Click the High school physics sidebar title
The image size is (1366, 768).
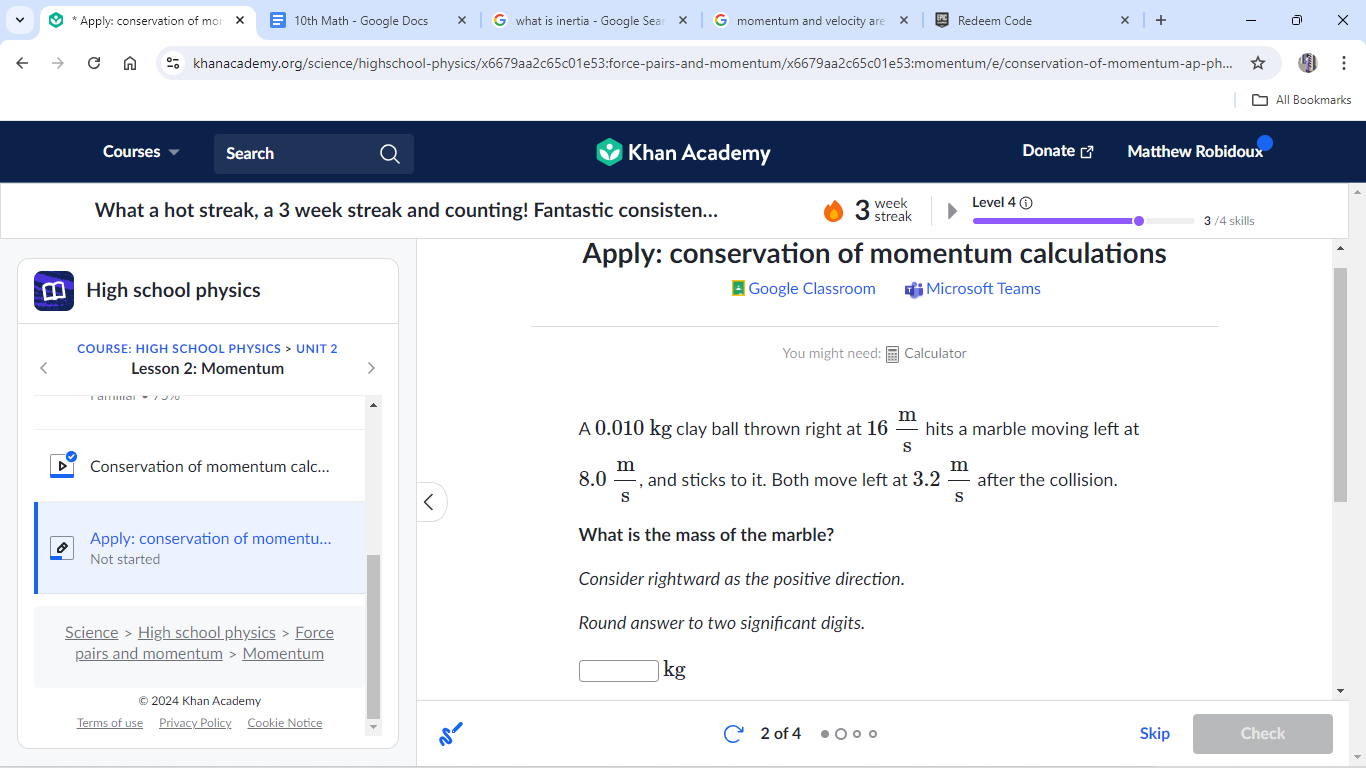coord(173,290)
